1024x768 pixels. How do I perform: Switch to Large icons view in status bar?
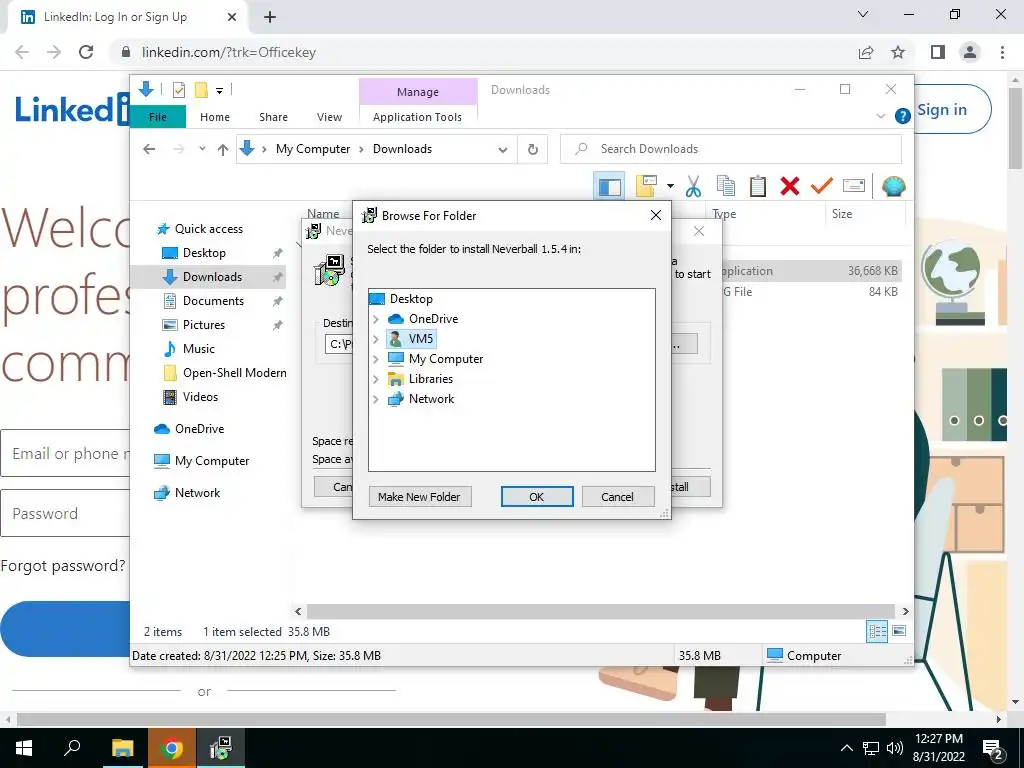pyautogui.click(x=899, y=631)
